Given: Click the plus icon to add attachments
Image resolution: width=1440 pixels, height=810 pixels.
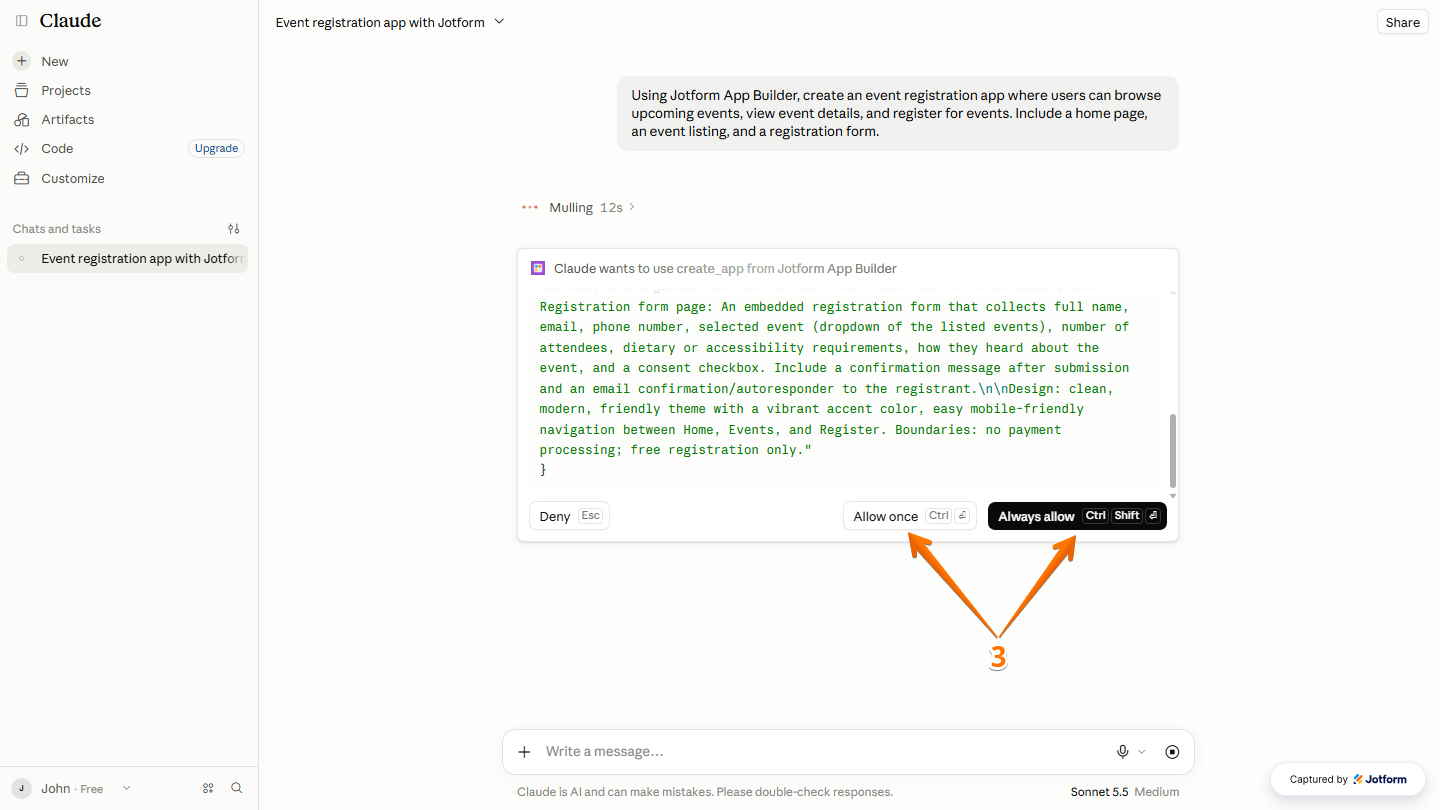Looking at the screenshot, I should (x=524, y=752).
